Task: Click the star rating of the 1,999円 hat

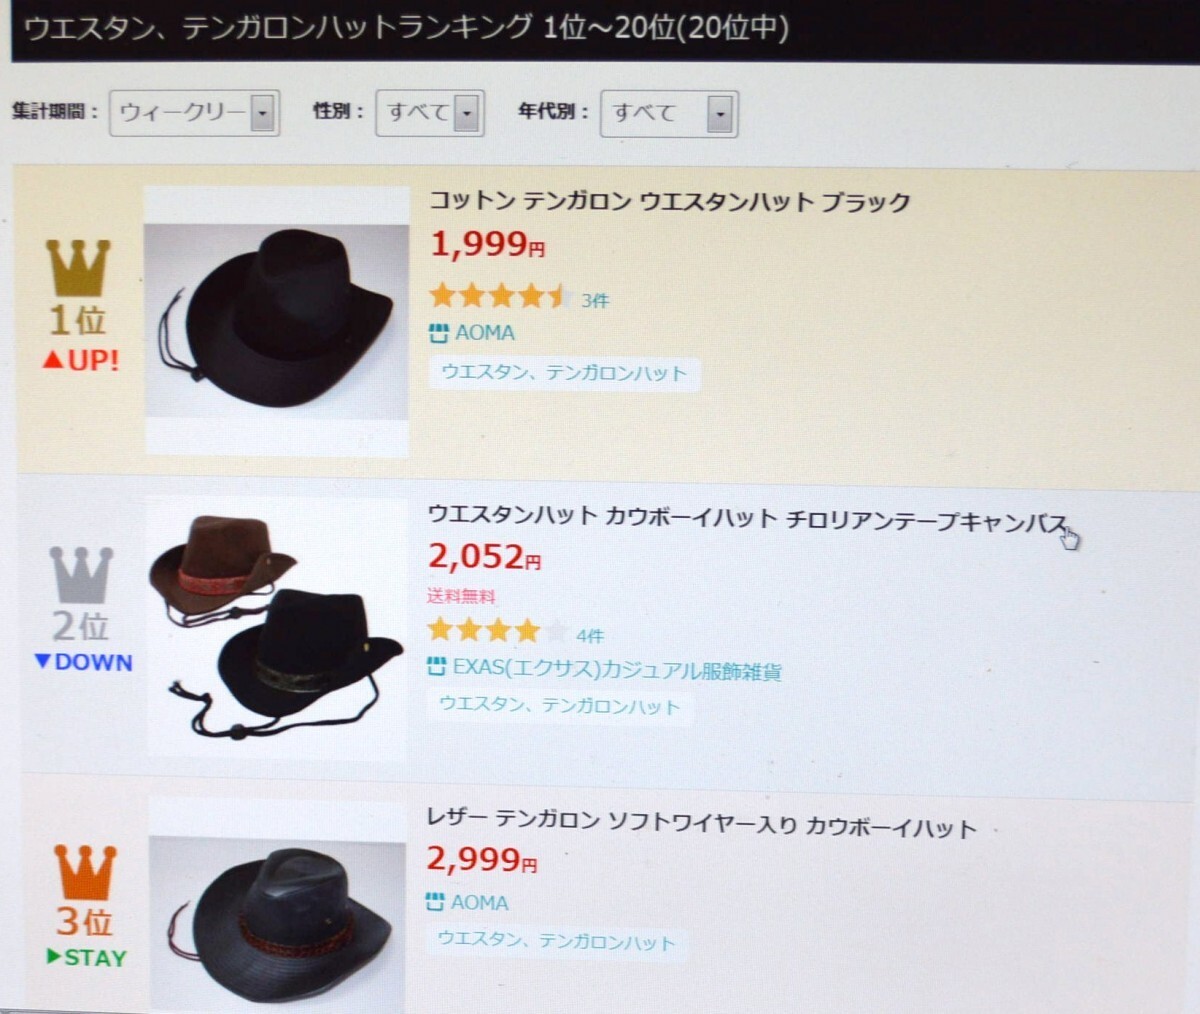Action: (x=500, y=295)
